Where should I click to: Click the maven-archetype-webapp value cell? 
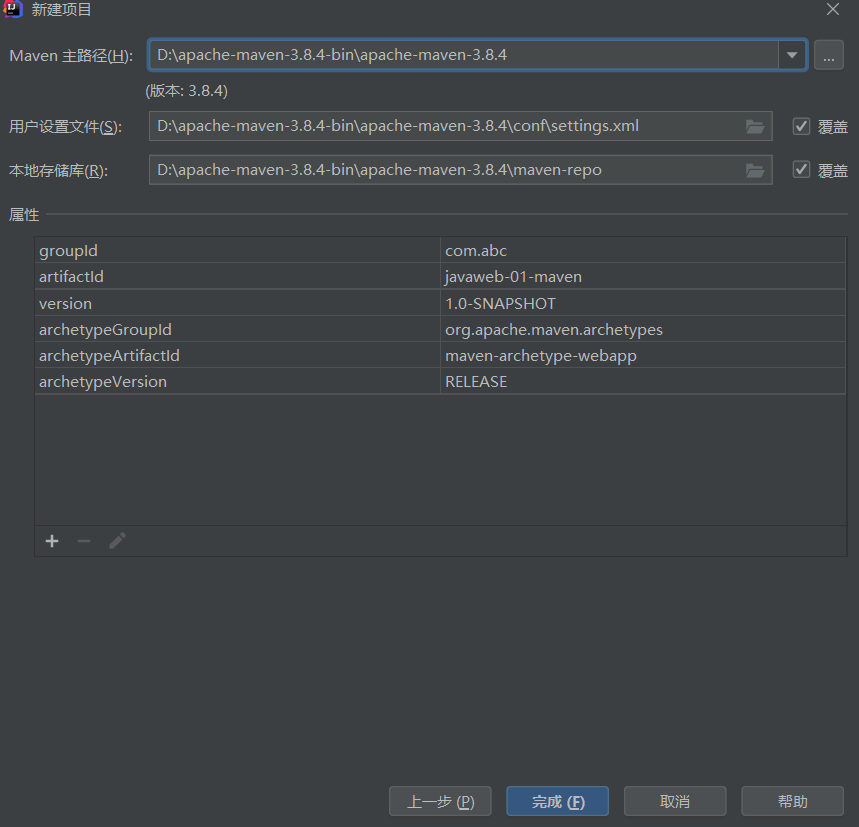click(643, 355)
